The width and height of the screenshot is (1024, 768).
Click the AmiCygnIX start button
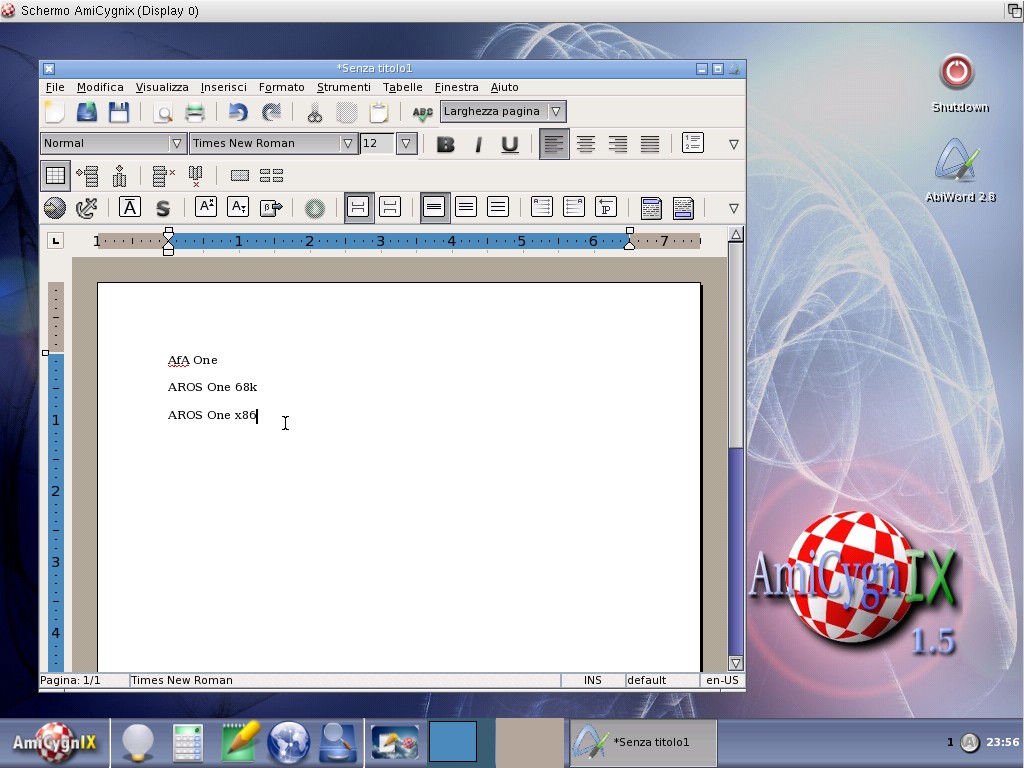[54, 742]
